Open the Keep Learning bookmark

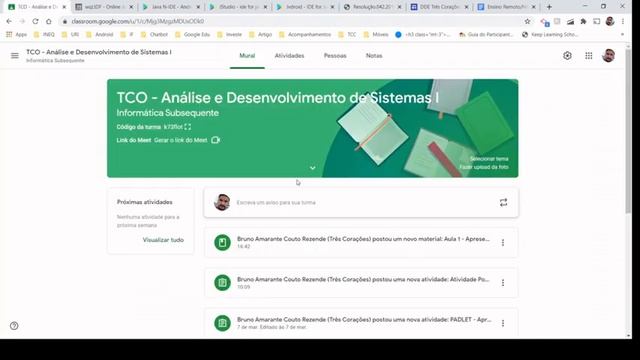point(550,35)
